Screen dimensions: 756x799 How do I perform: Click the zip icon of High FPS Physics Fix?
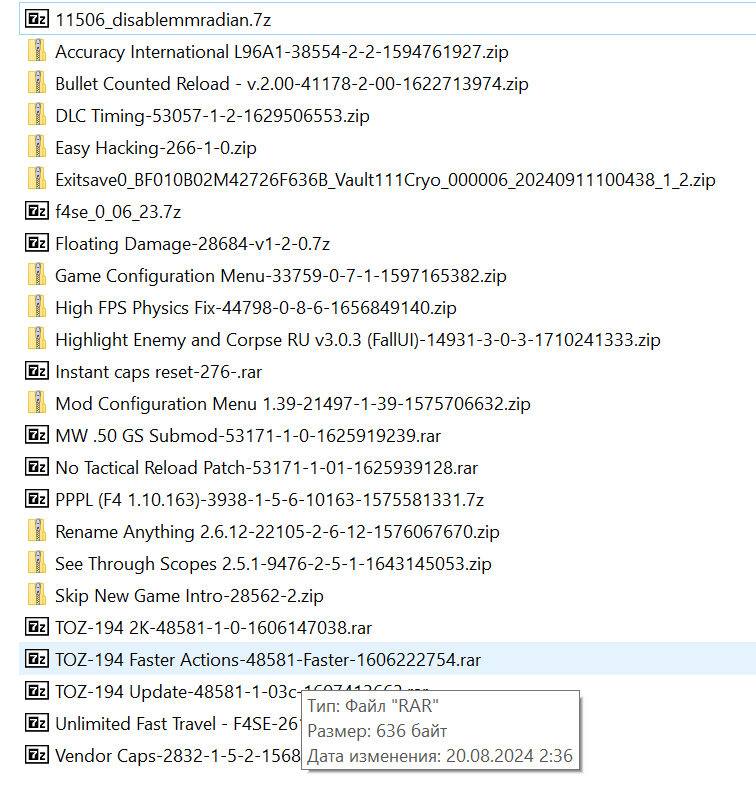(37, 308)
